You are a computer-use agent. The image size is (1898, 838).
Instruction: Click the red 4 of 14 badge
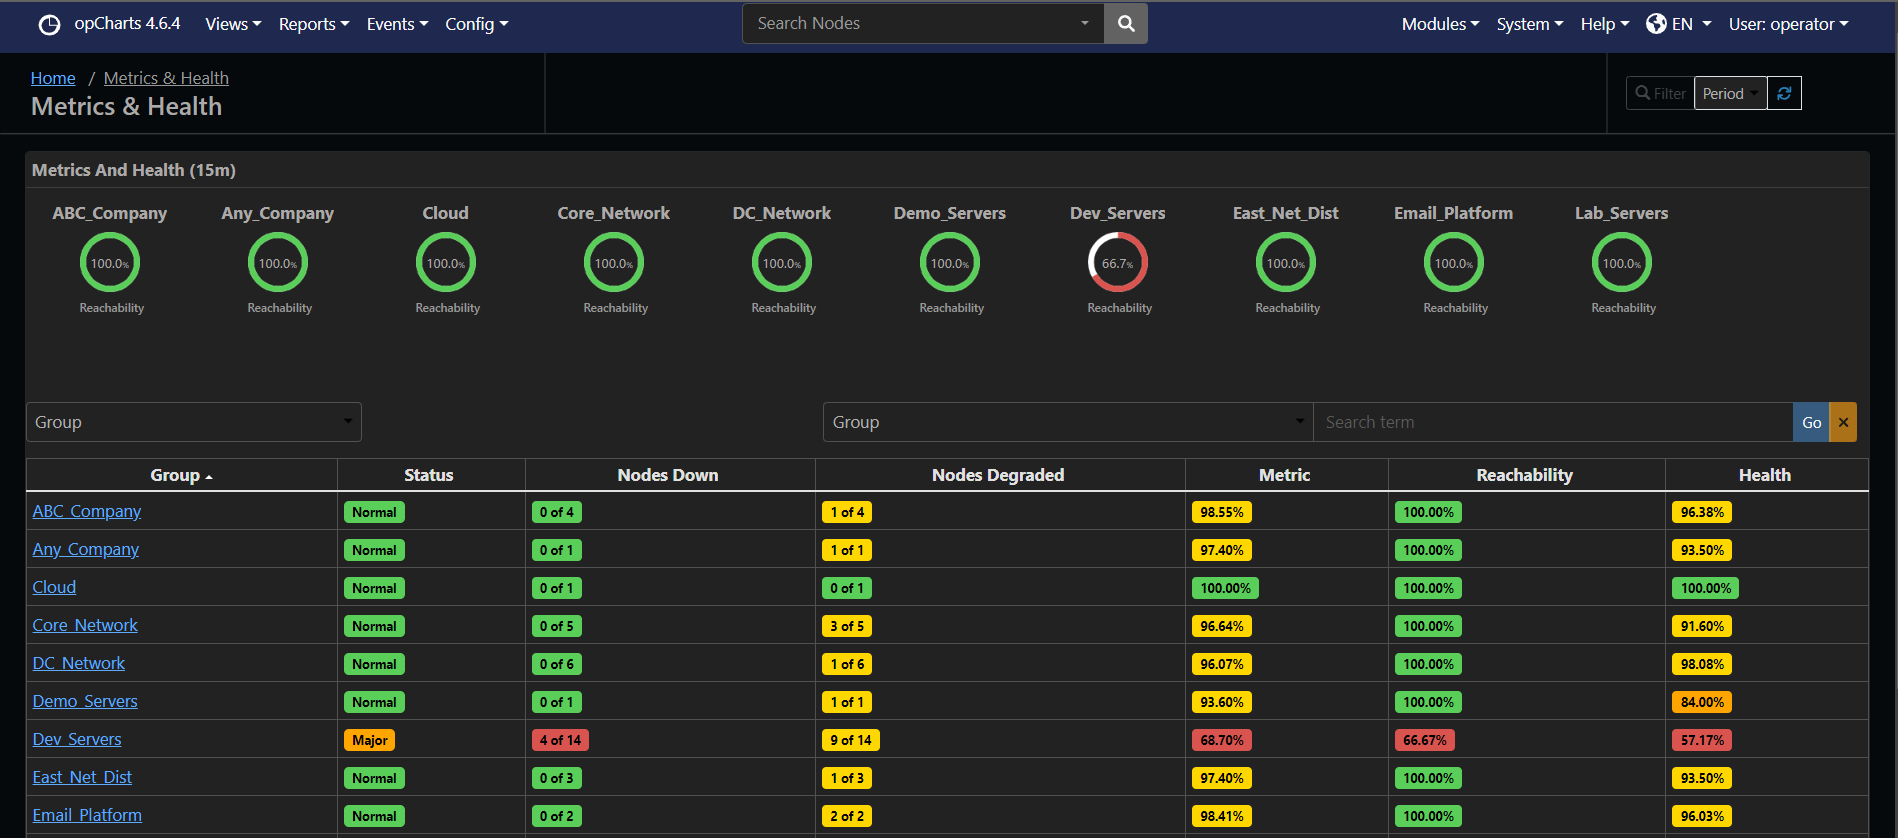click(560, 740)
